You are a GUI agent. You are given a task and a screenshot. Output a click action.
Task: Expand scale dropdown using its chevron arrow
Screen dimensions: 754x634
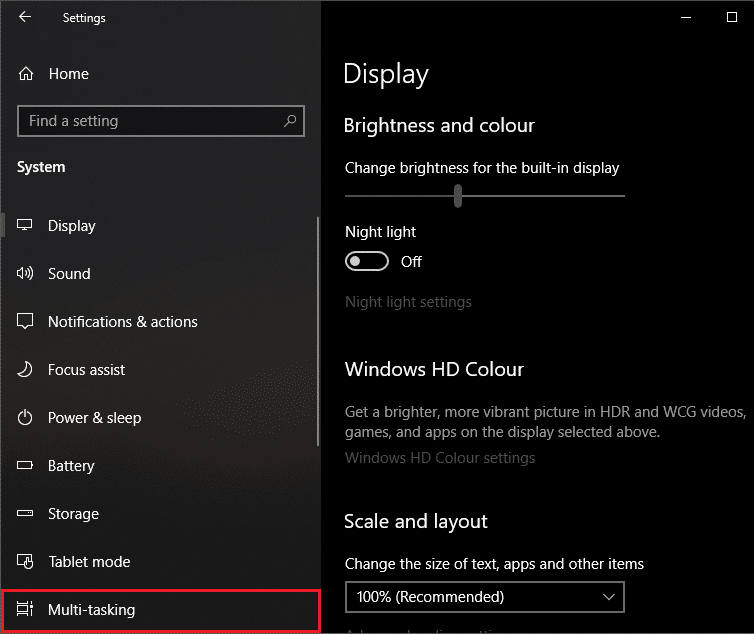pyautogui.click(x=609, y=597)
